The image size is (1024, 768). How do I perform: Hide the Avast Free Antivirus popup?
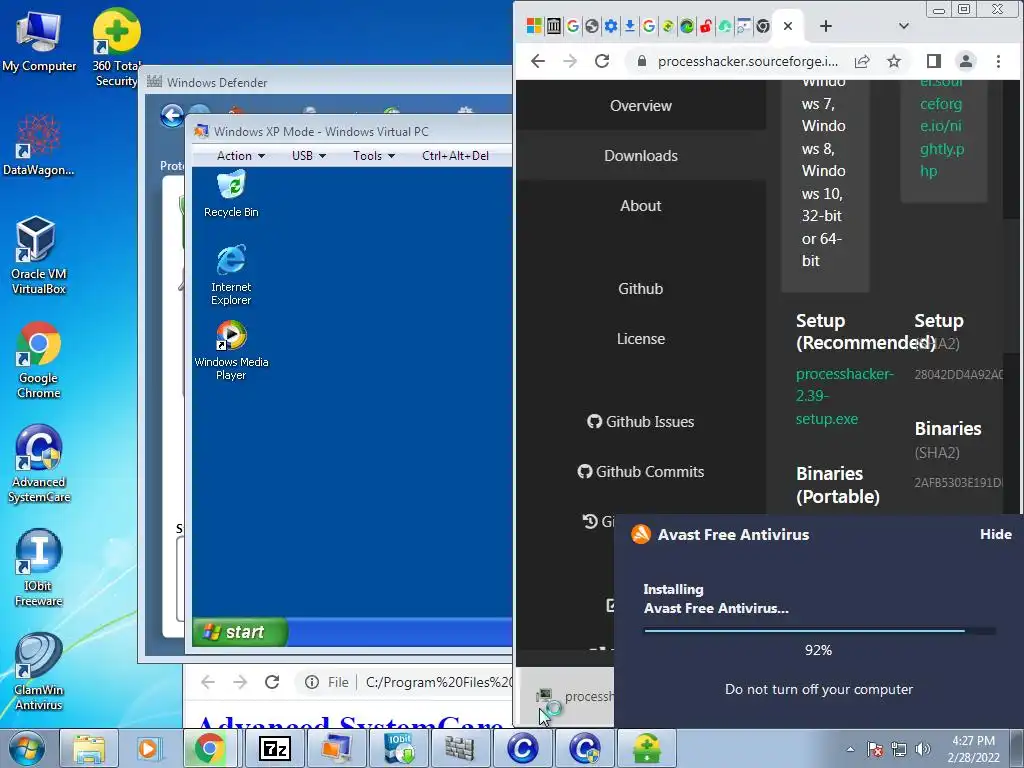995,534
